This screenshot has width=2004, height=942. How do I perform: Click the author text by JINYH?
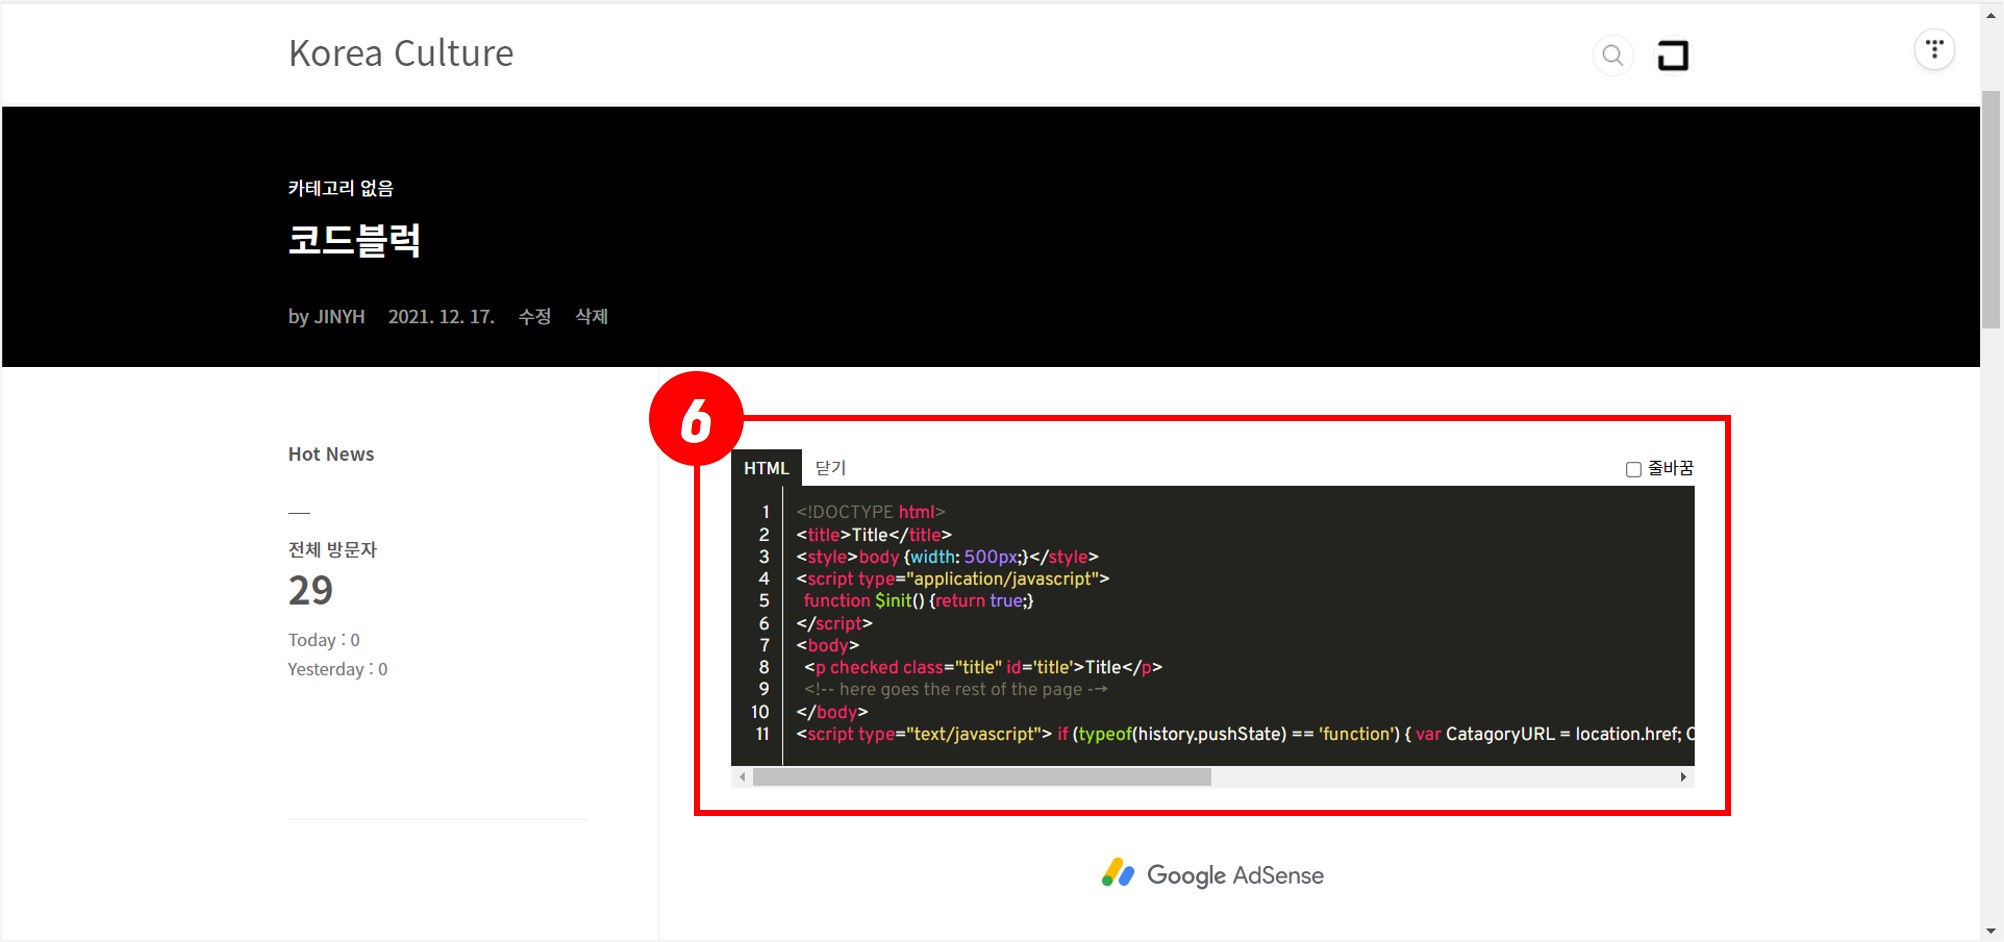point(327,316)
